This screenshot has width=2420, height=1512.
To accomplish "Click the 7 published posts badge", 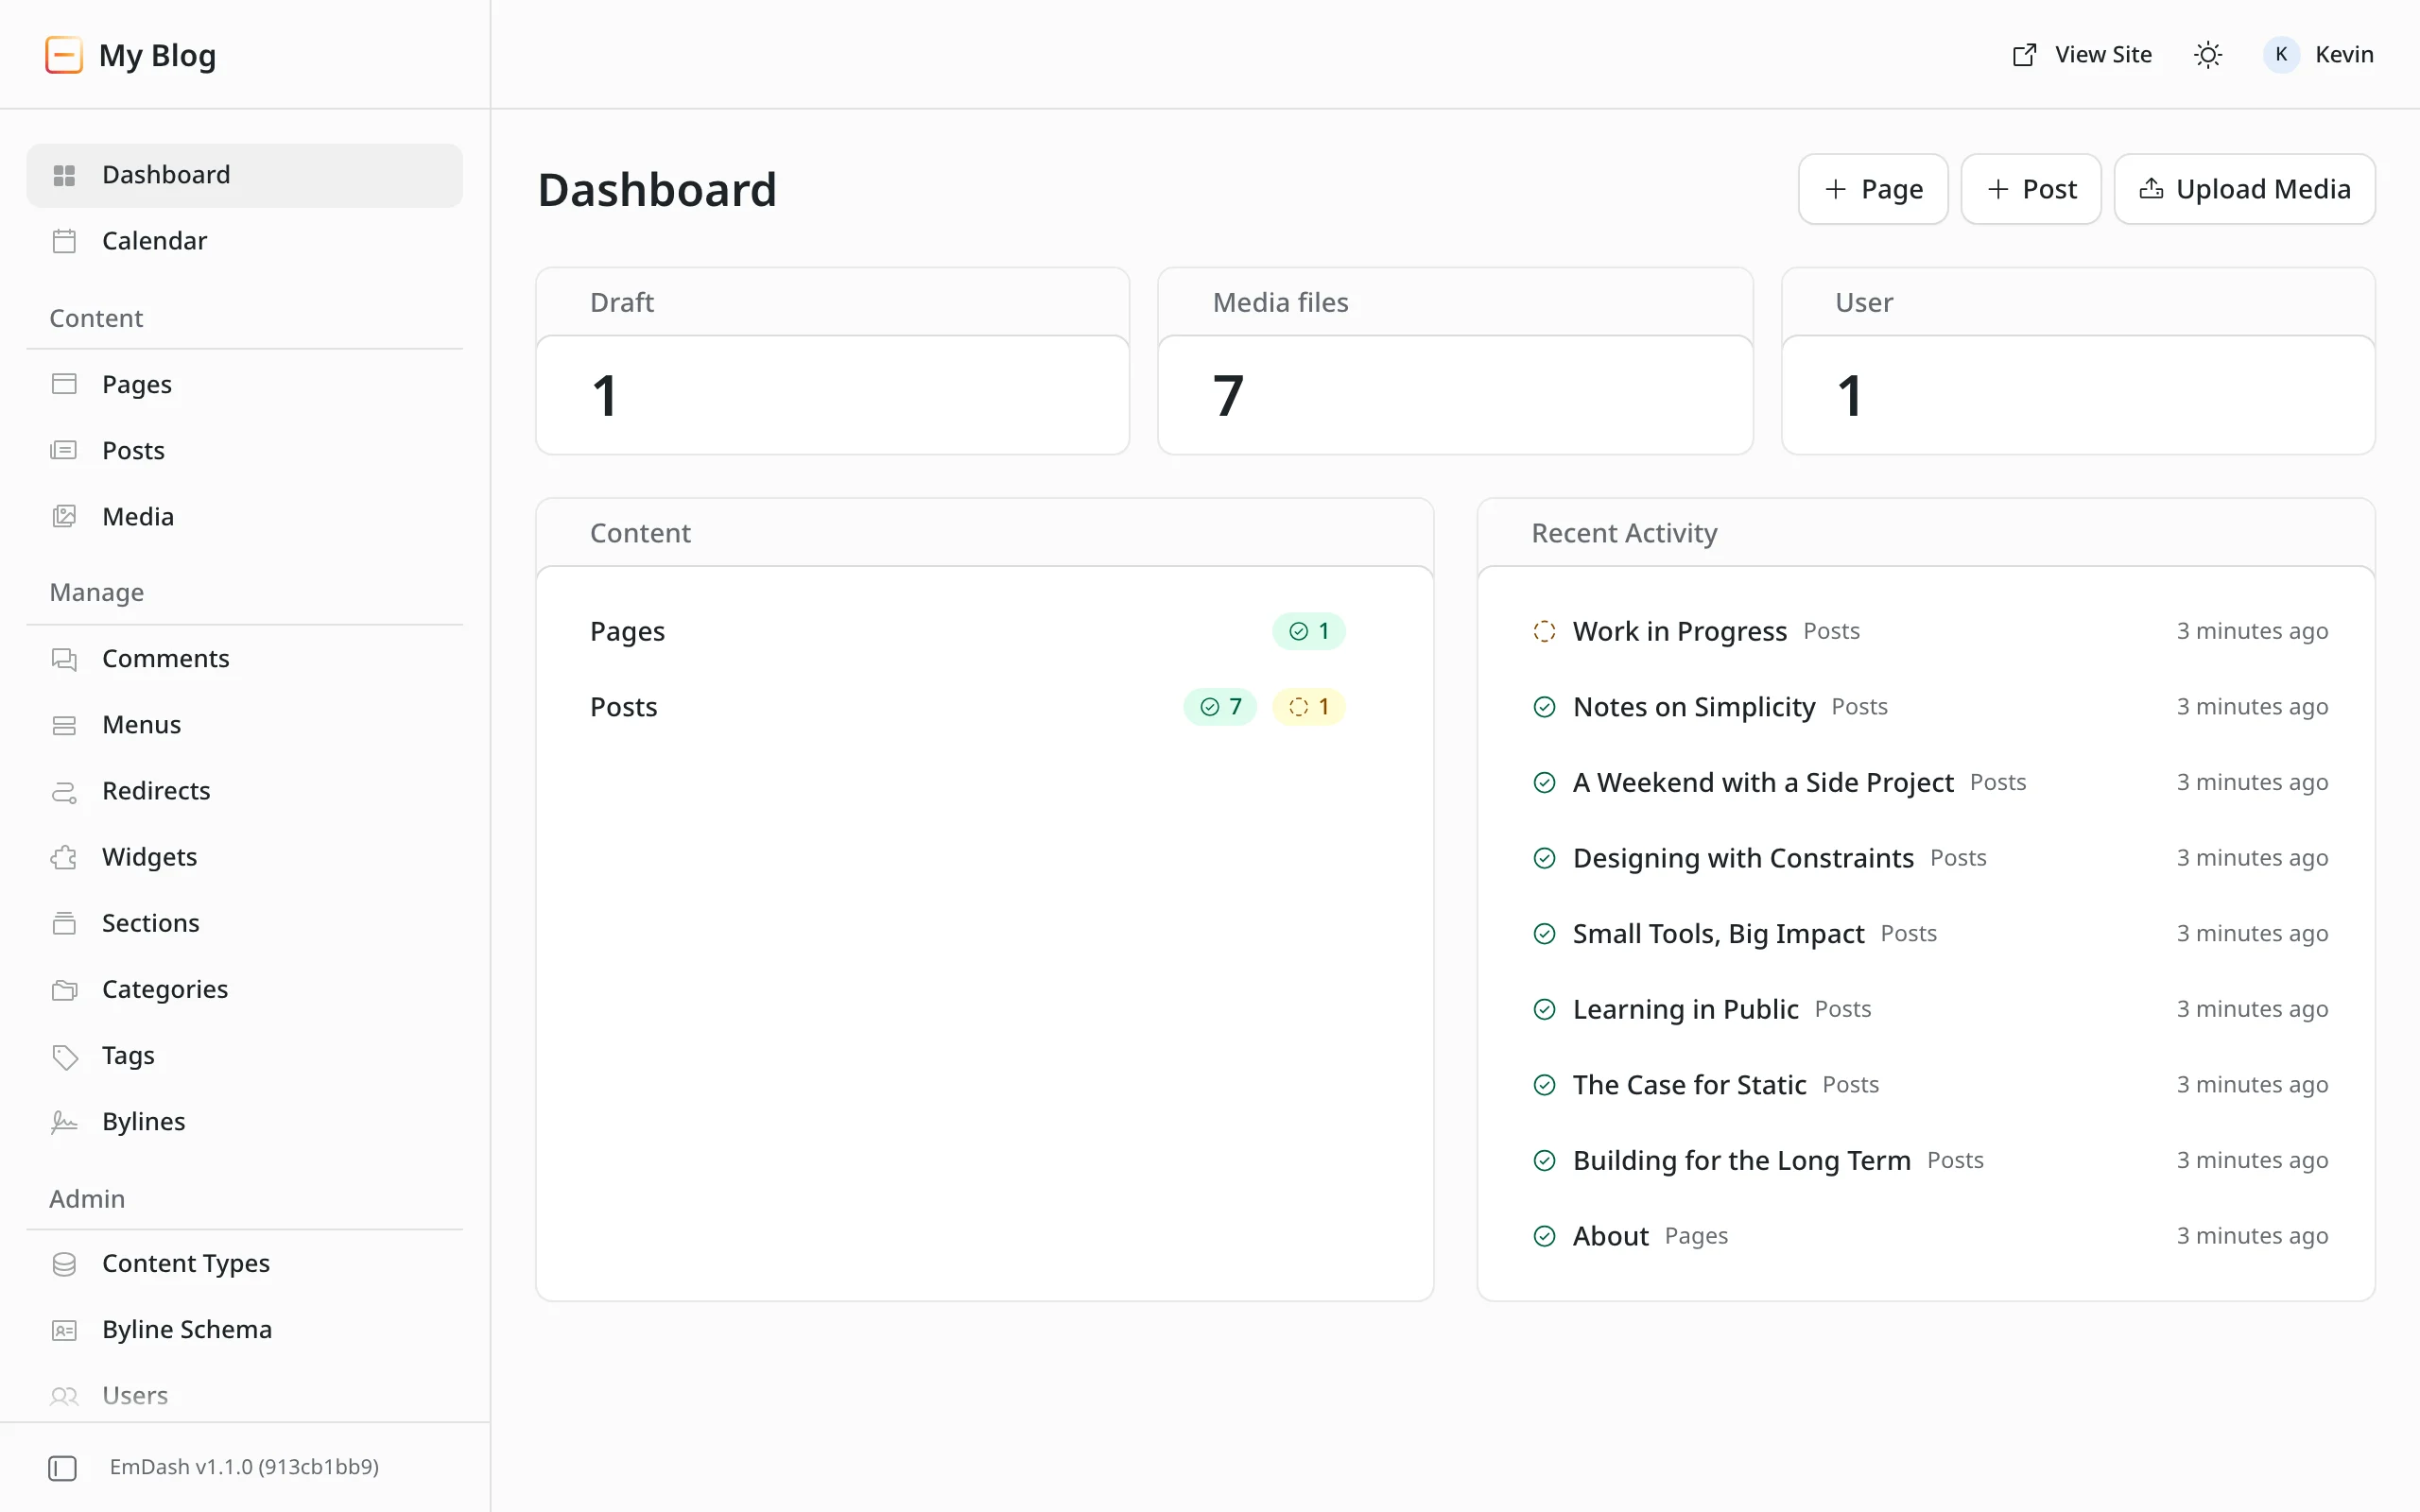I will [x=1220, y=707].
